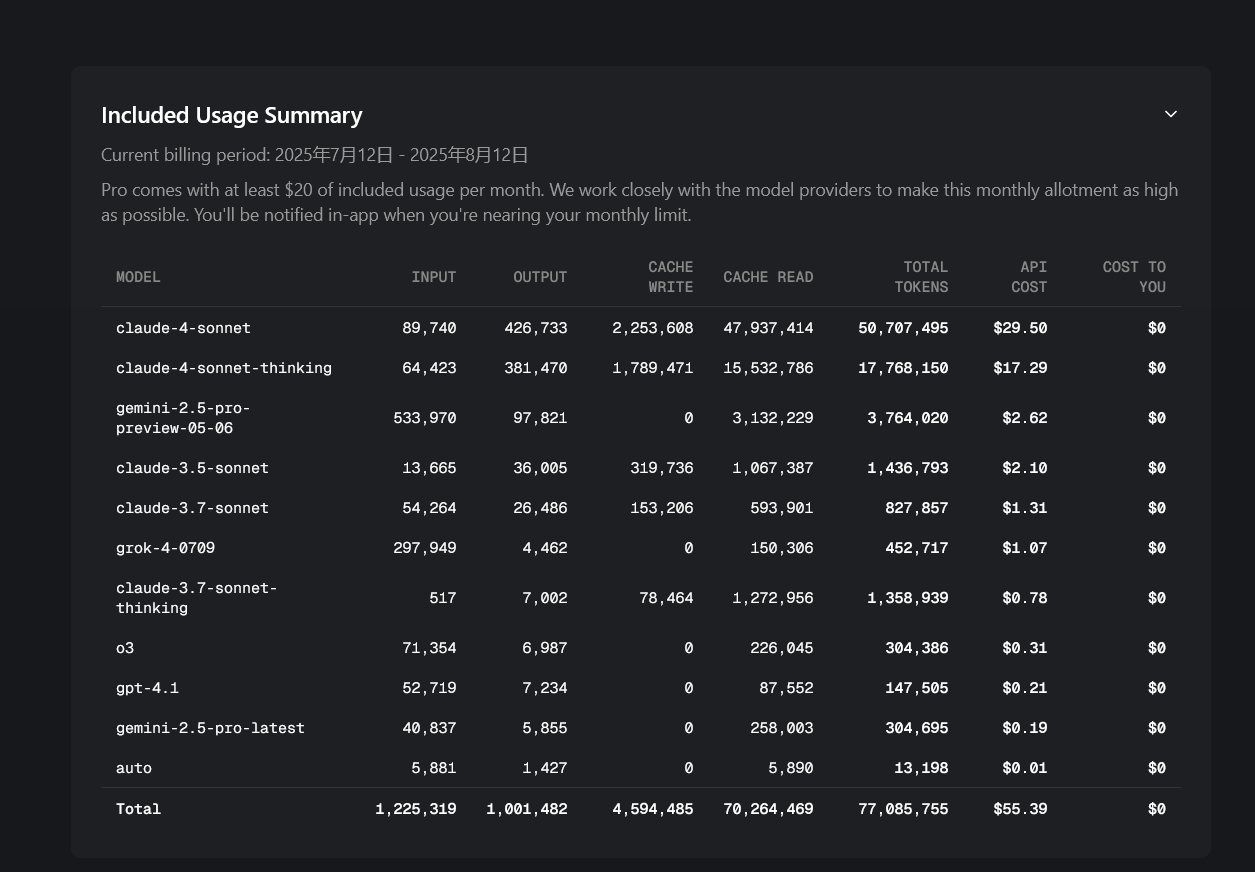Click grok-4-0709 input 297,949

click(425, 548)
